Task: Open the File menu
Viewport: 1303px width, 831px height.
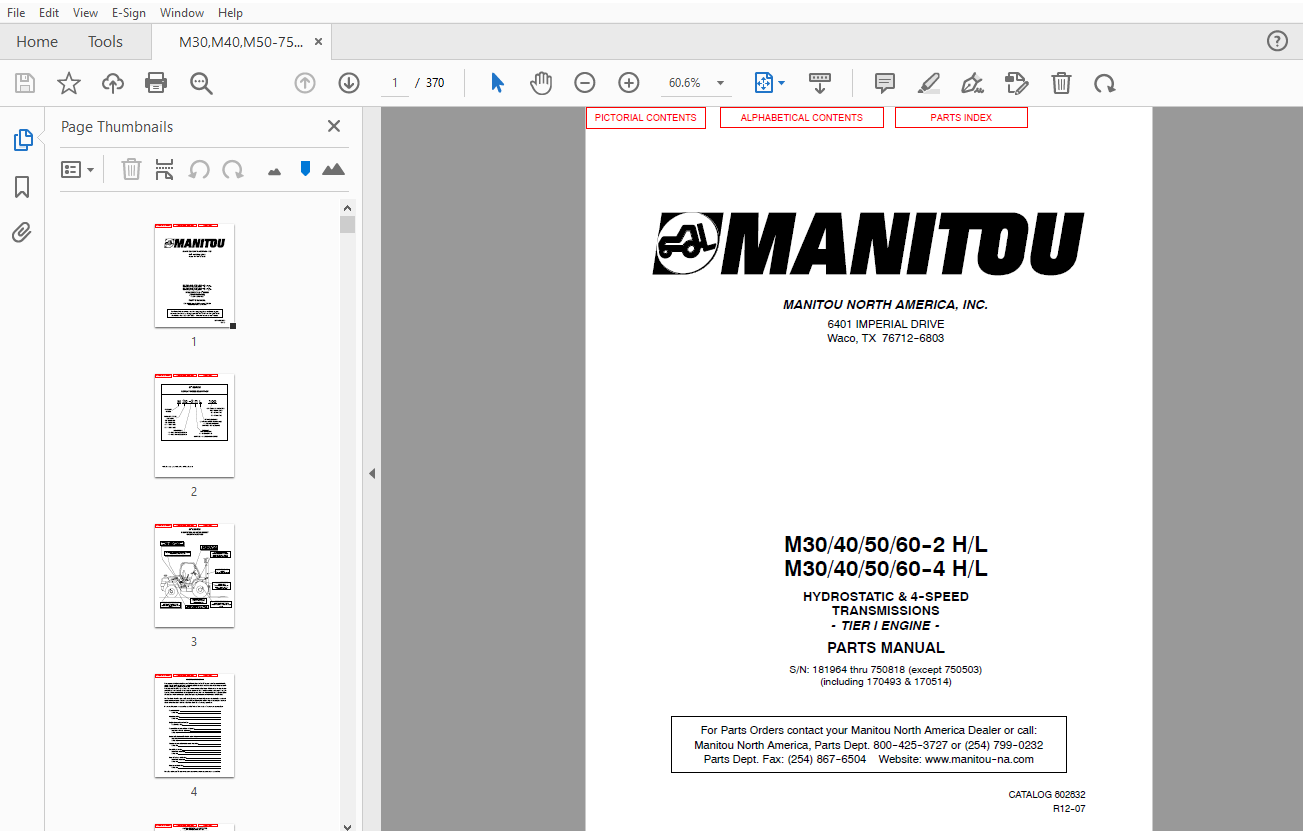Action: (16, 13)
